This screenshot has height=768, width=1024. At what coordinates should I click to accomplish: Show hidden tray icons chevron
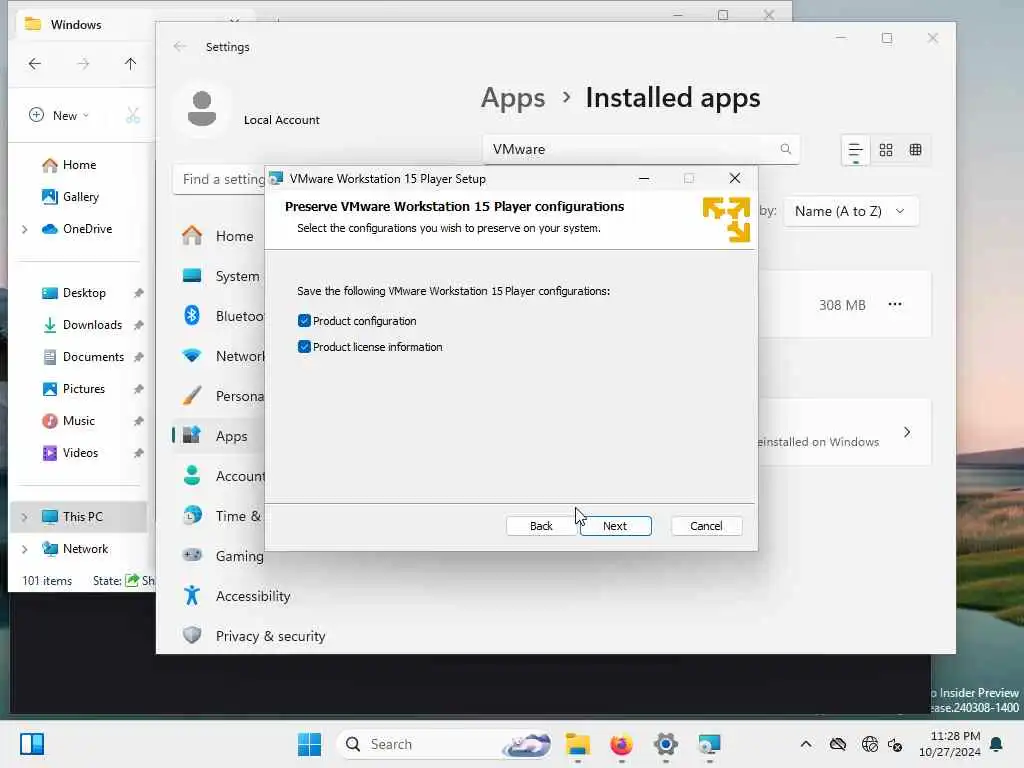806,744
